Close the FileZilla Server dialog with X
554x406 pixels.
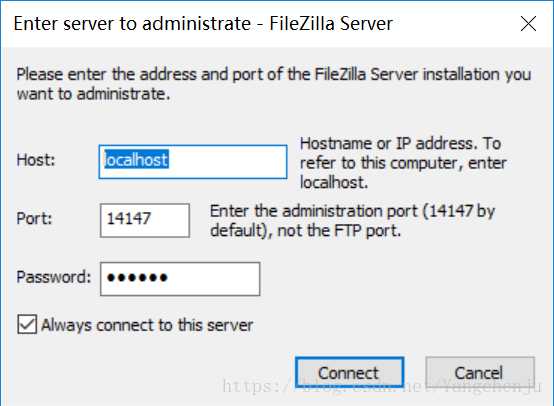coord(528,24)
